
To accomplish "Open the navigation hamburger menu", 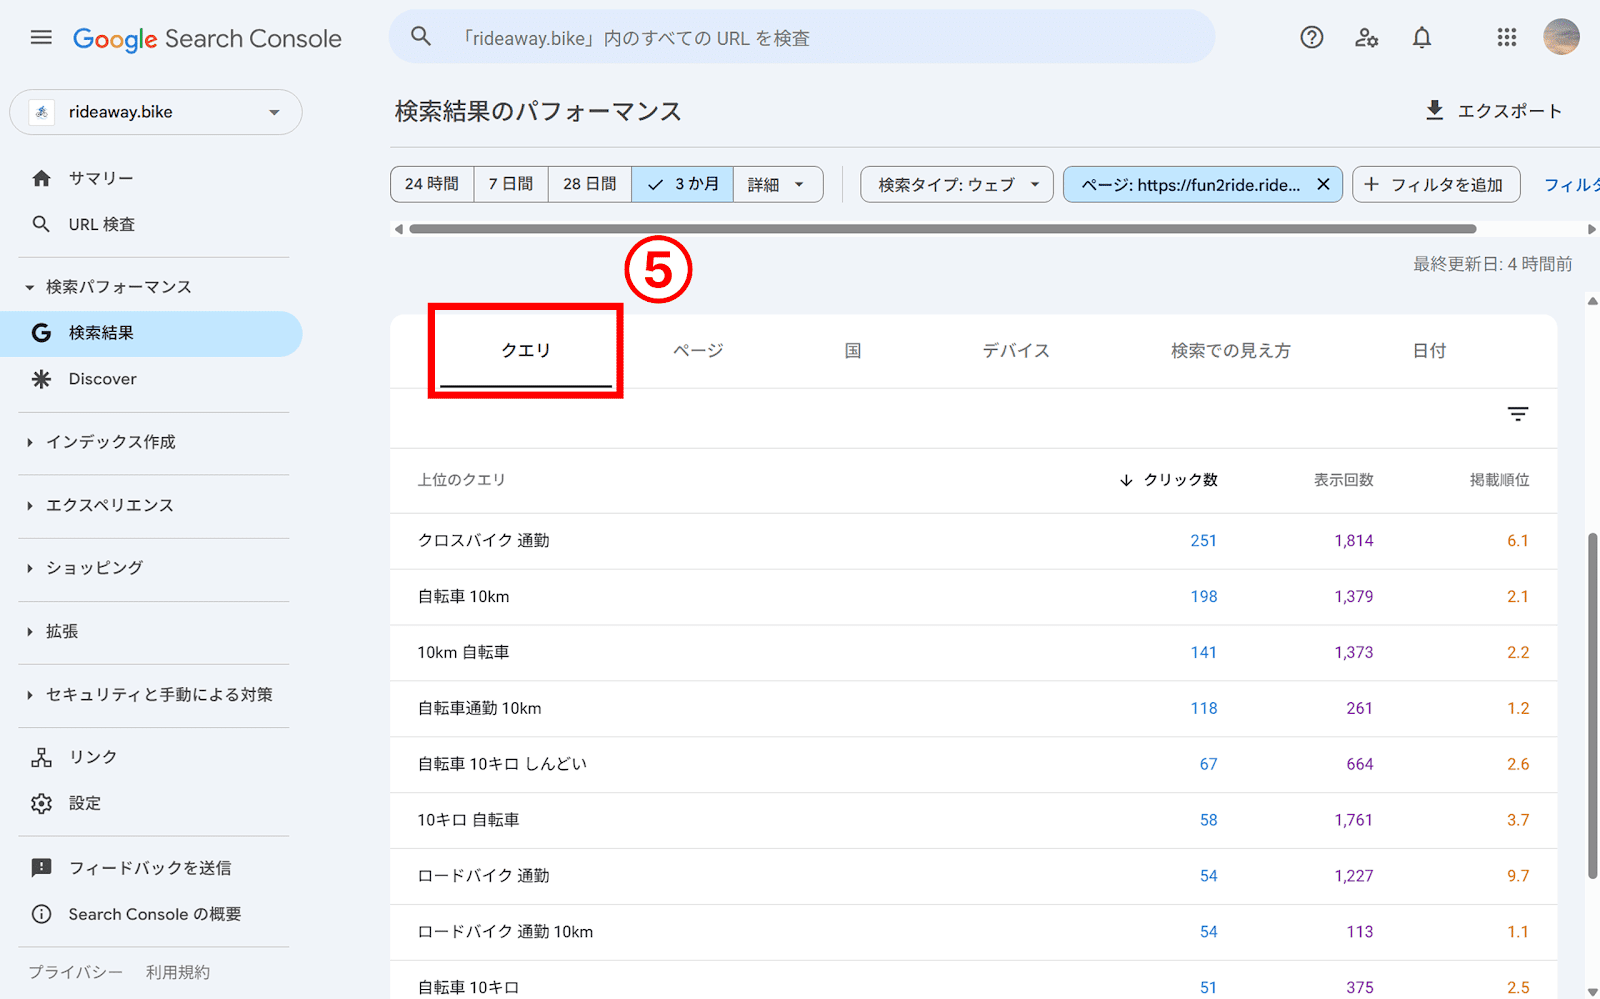I will (40, 37).
